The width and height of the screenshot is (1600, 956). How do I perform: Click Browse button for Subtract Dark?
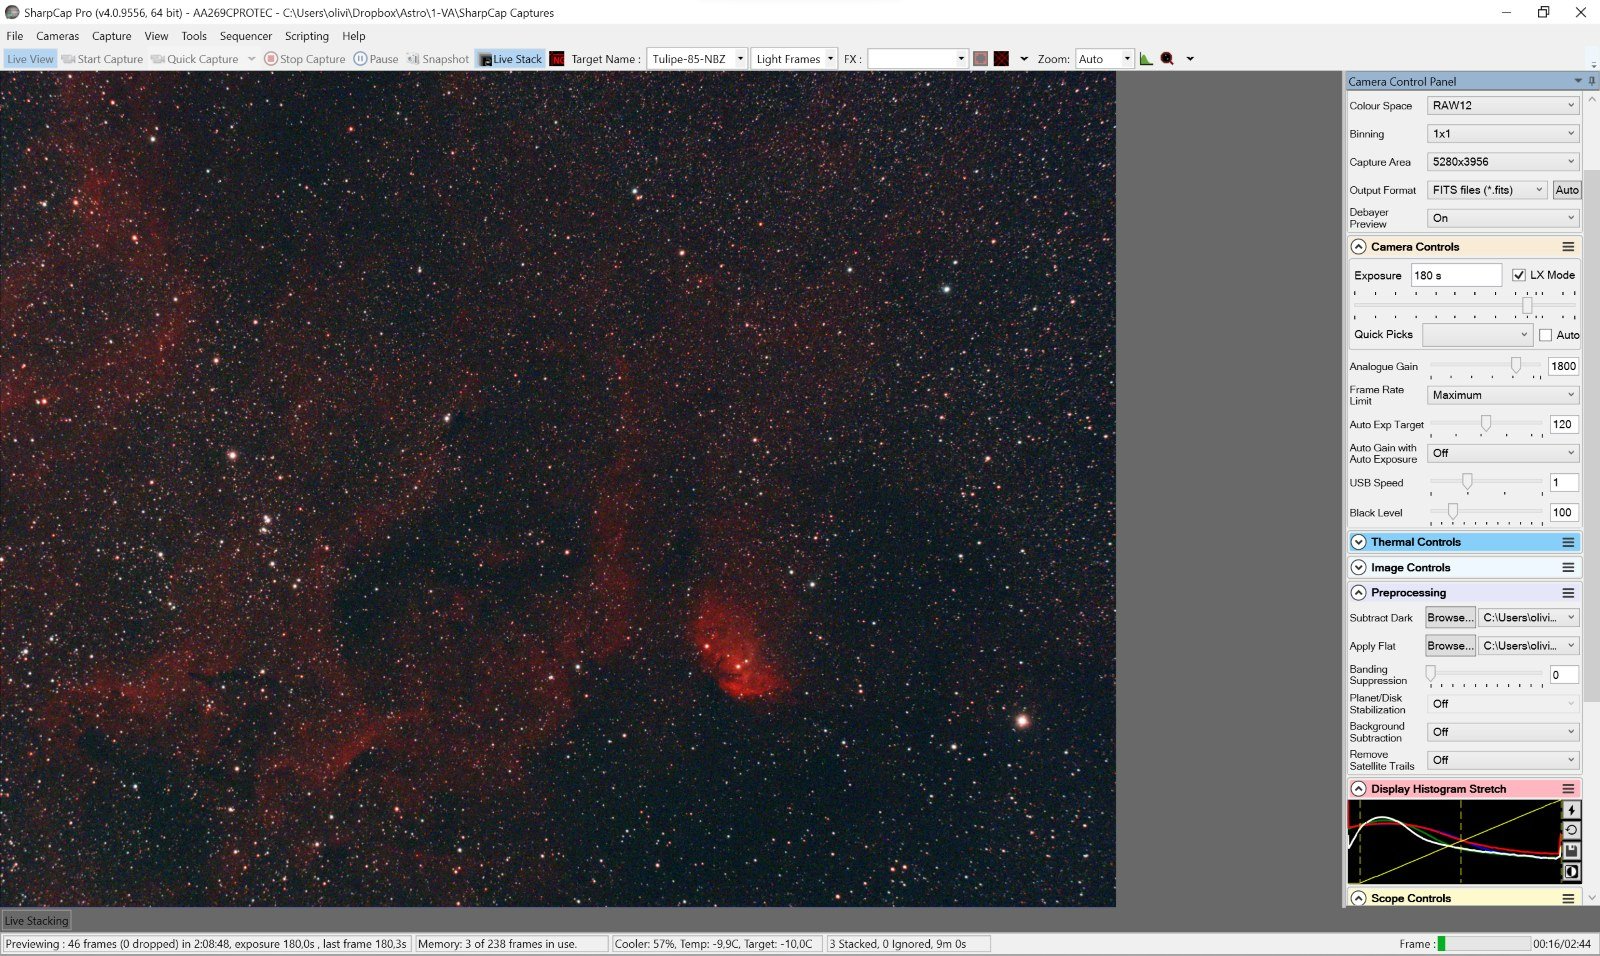tap(1449, 618)
